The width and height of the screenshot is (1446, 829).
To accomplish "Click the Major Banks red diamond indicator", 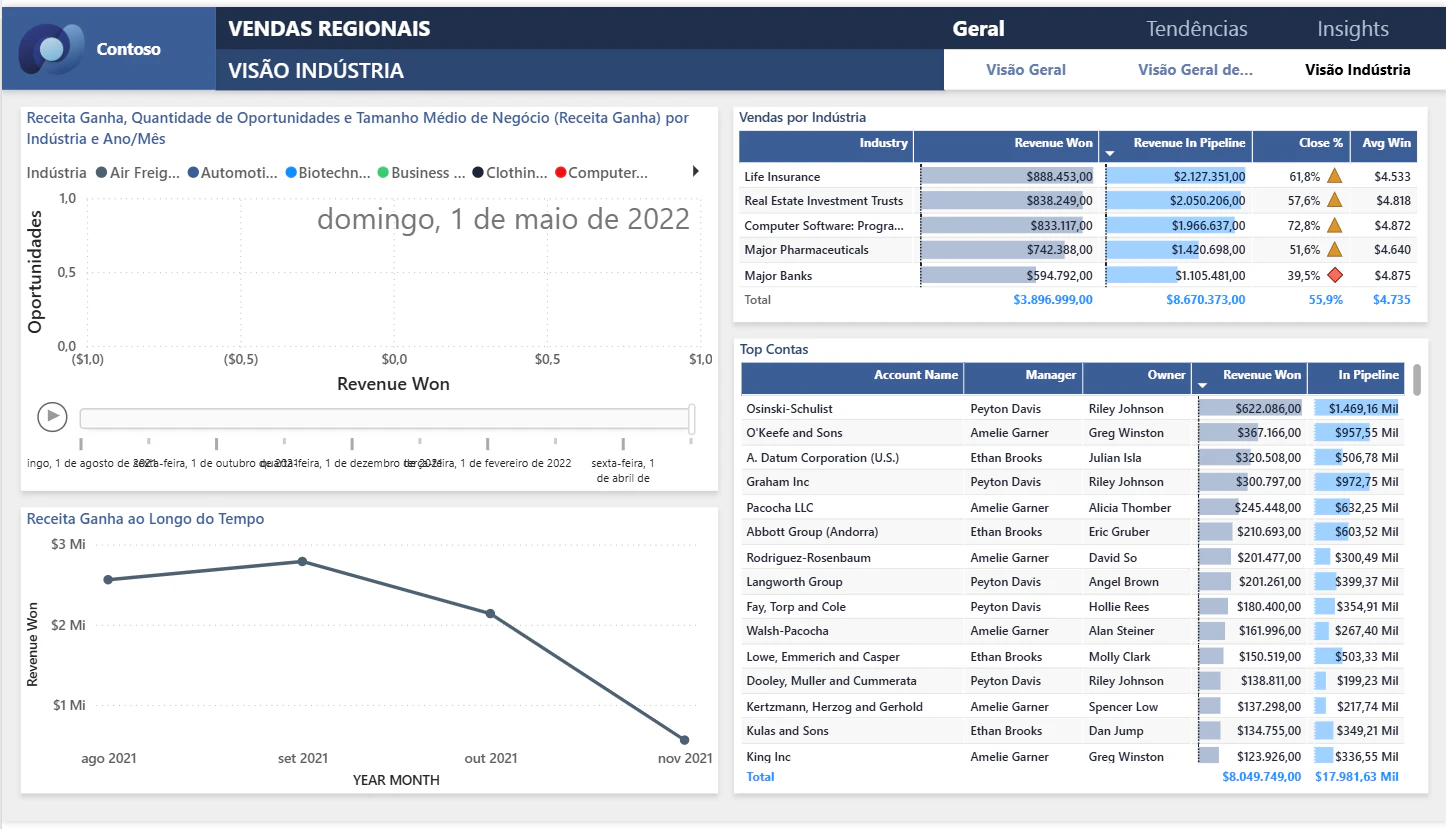I will pos(1334,275).
